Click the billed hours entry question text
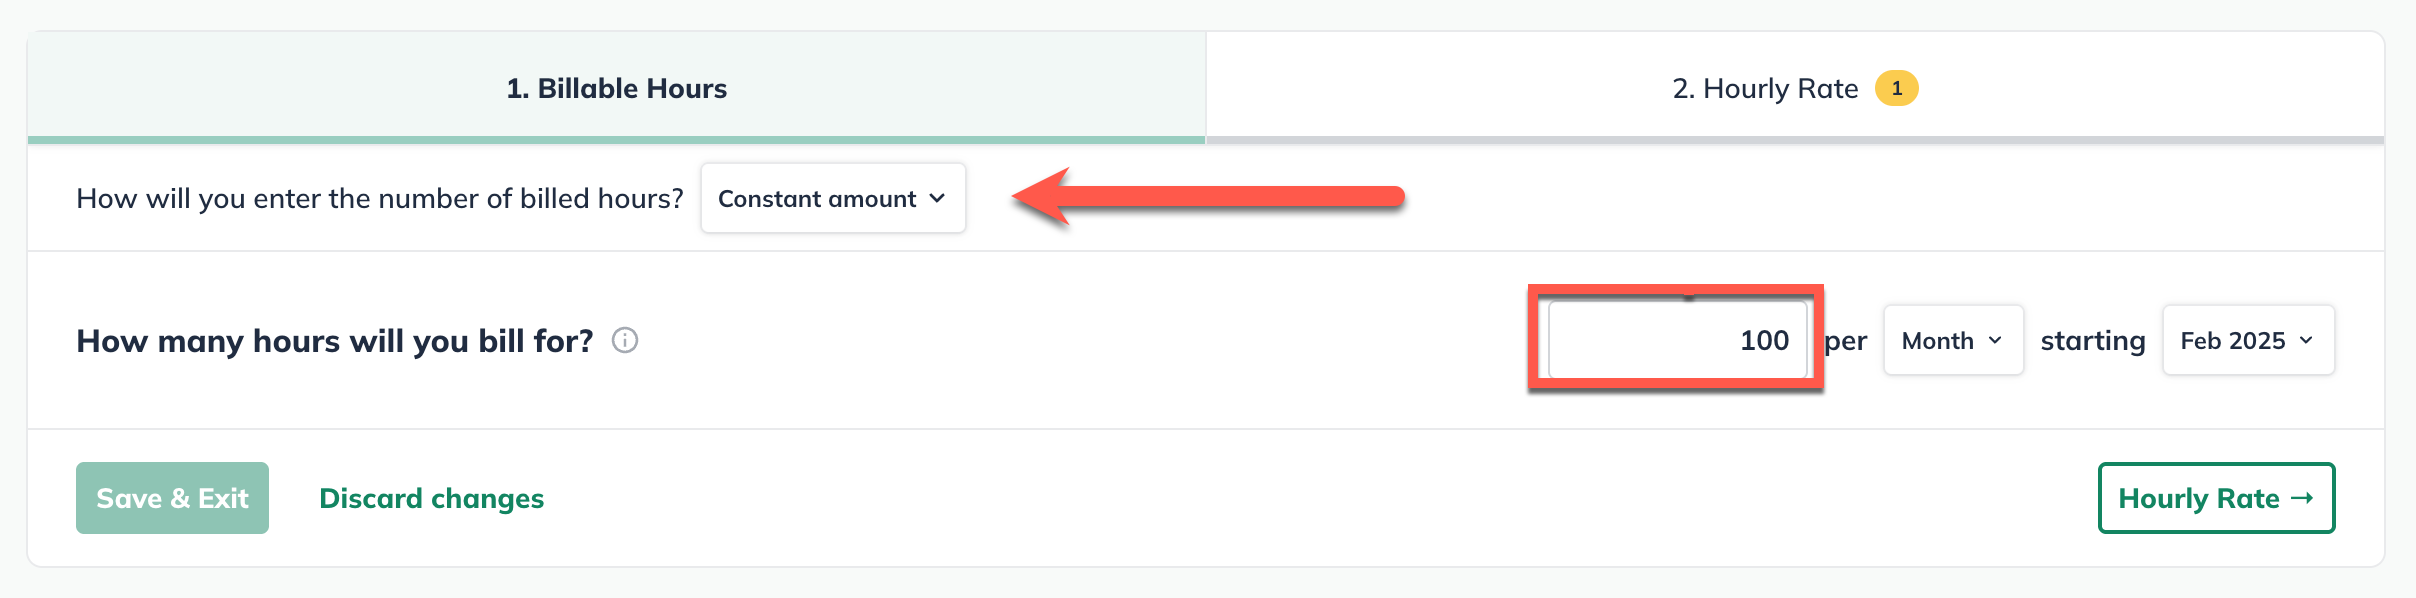This screenshot has height=598, width=2416. tap(380, 198)
